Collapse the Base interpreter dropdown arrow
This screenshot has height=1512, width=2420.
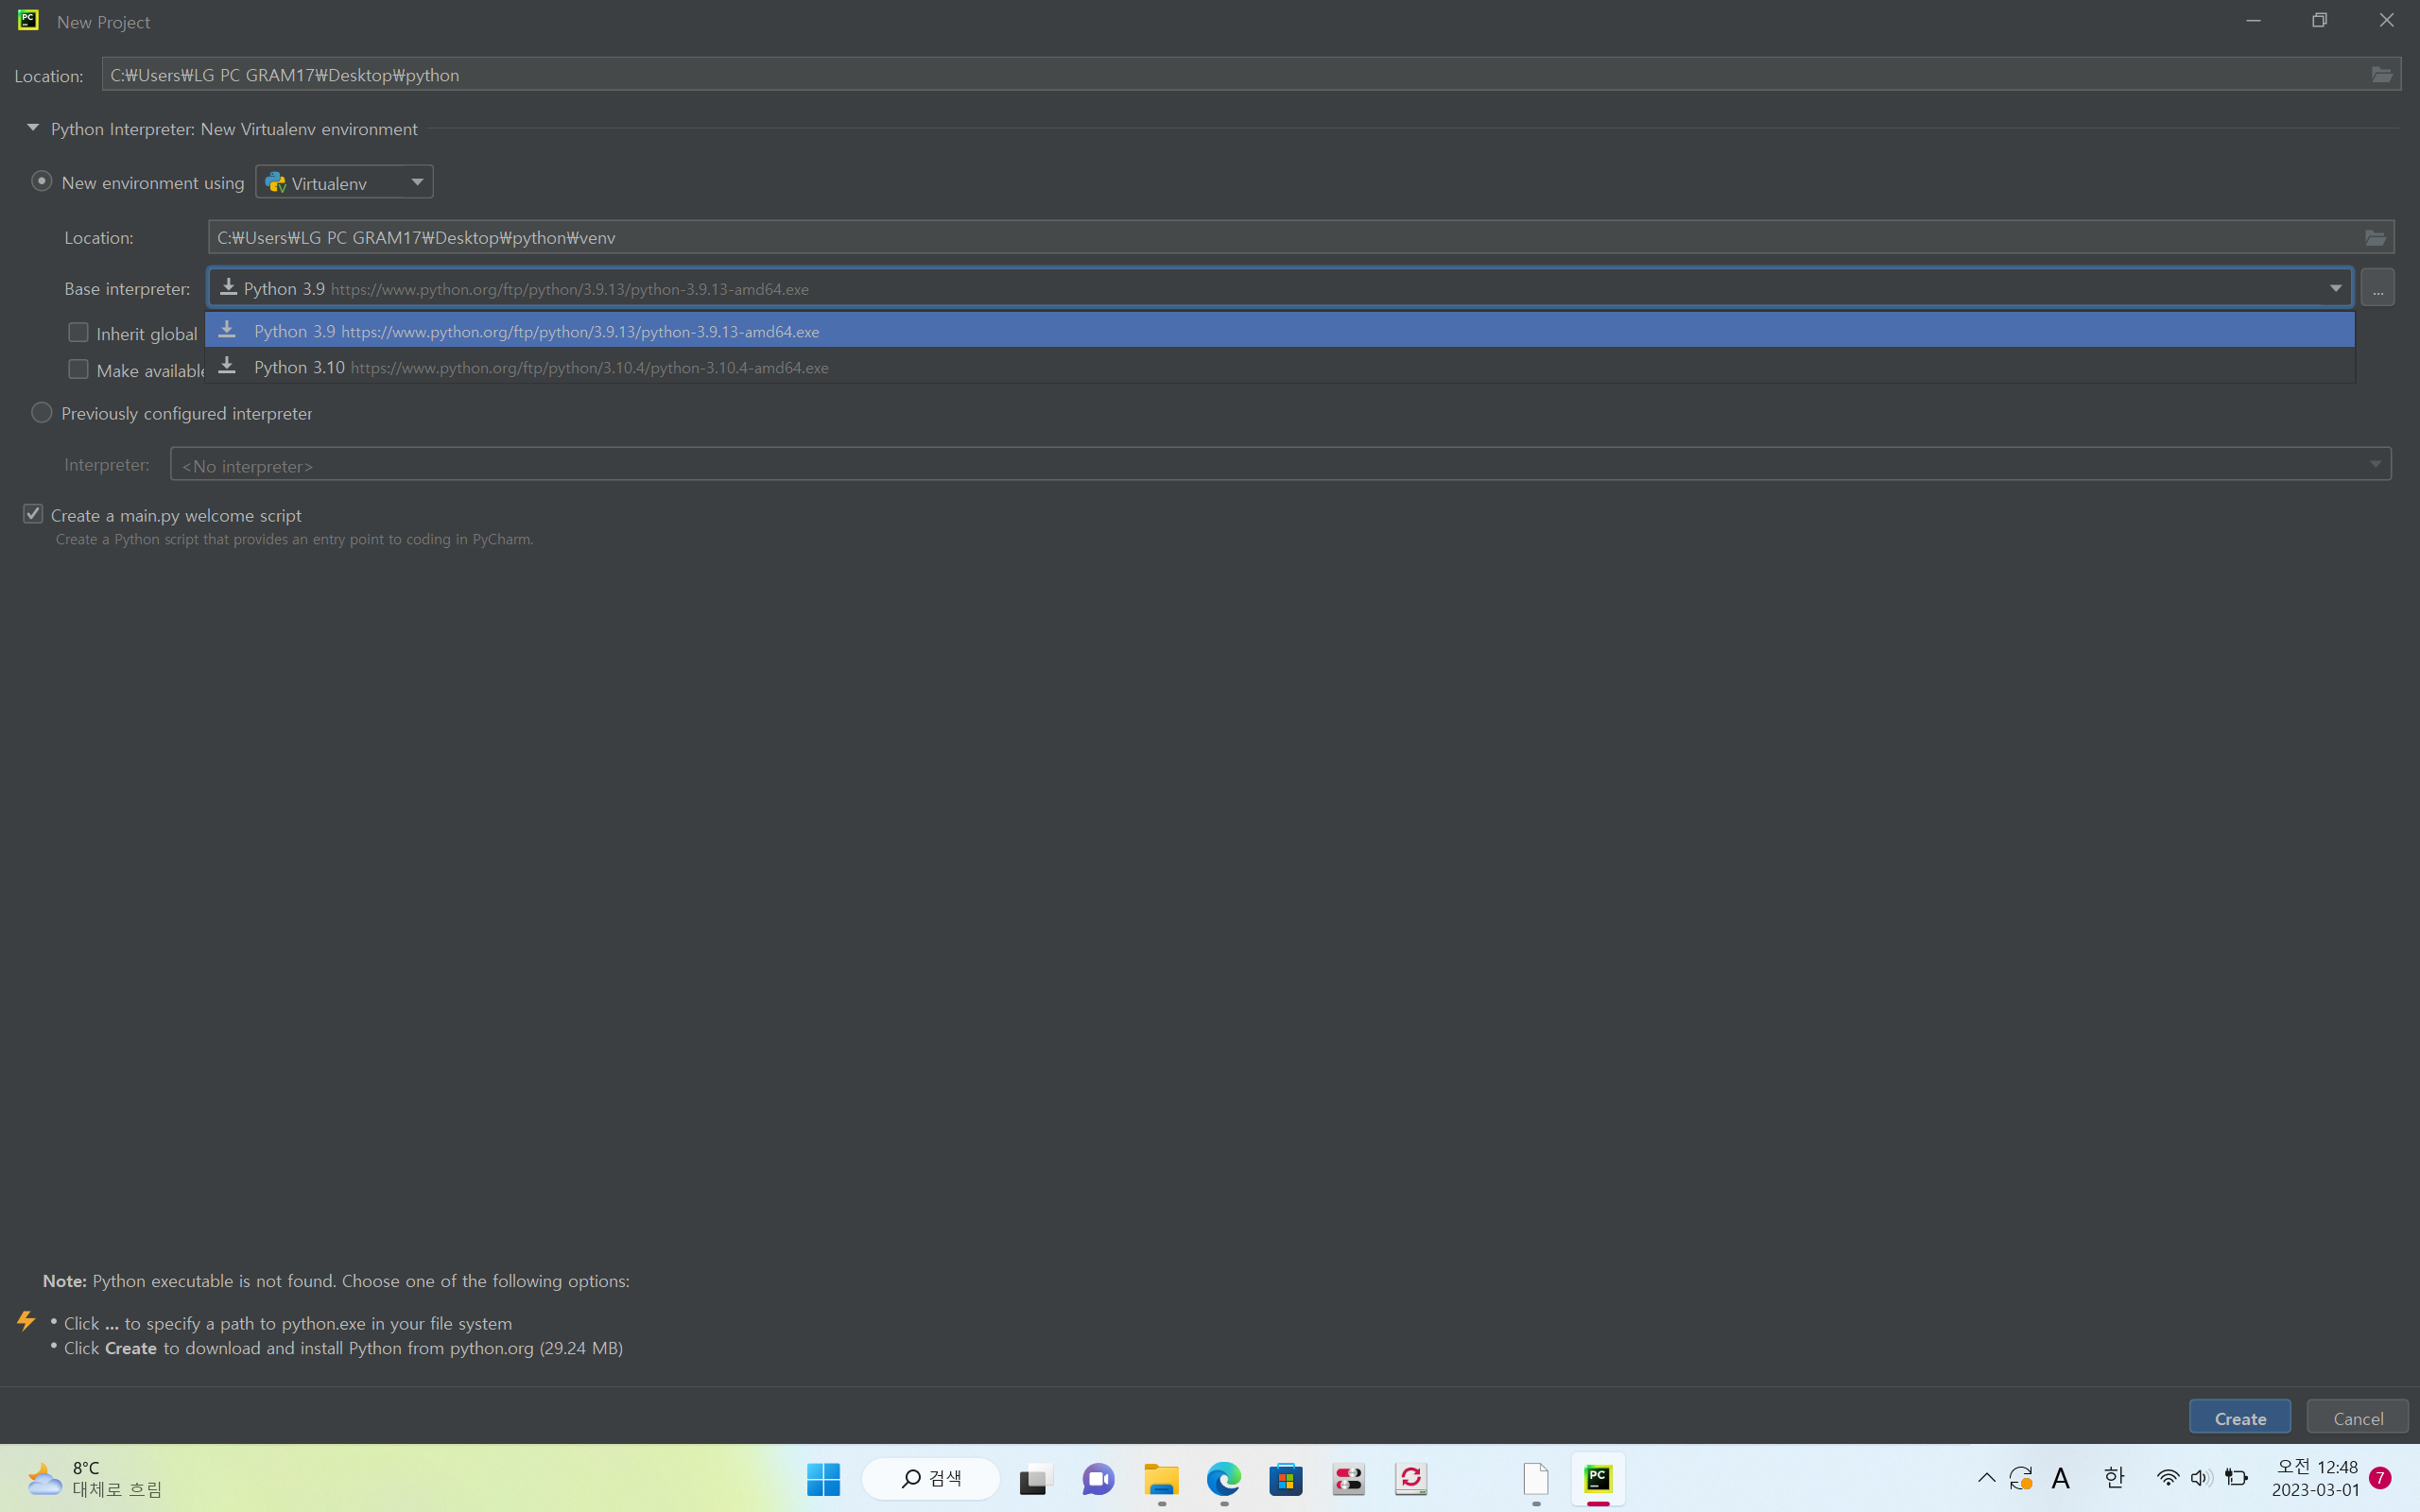tap(2335, 288)
